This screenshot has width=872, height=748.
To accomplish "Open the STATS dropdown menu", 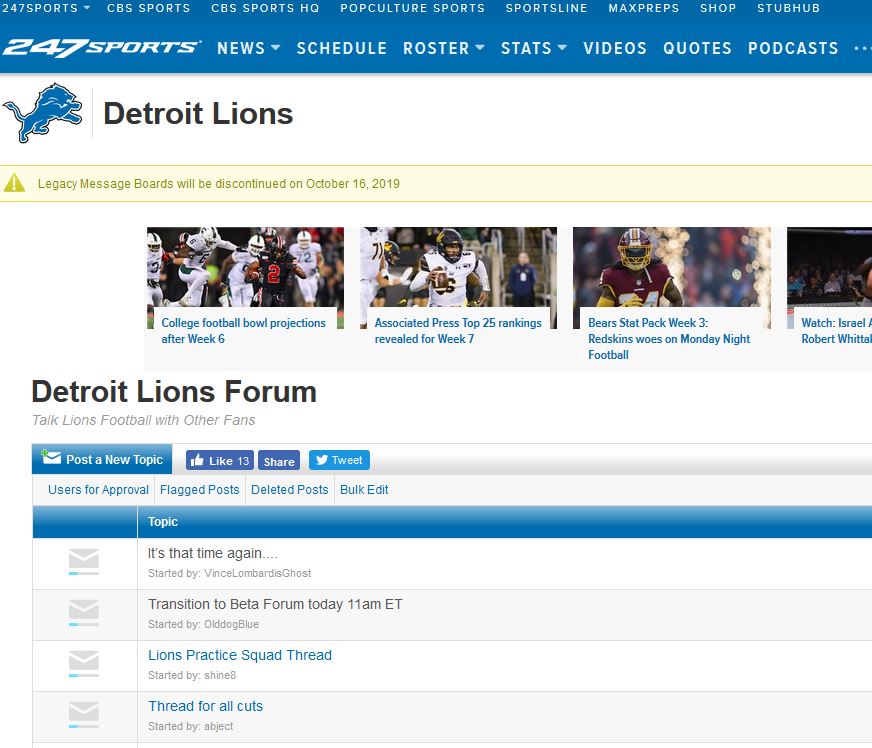I will 533,48.
